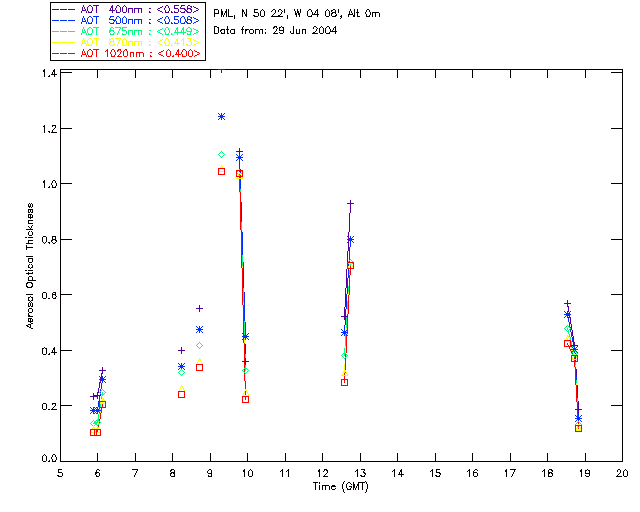Screen dimensions: 640x512
Task: Click the blue dashed line swatch in legend
Action: point(64,21)
